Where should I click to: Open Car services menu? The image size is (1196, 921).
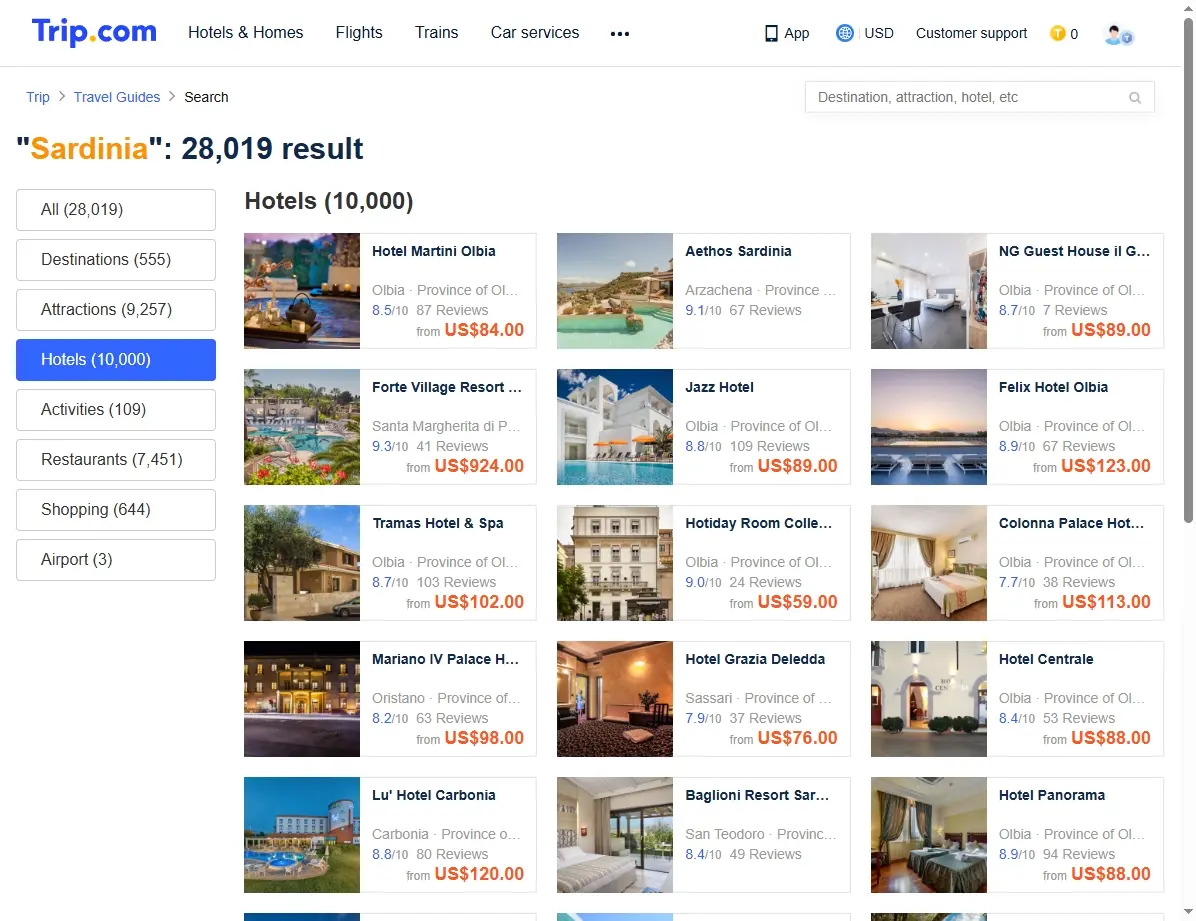(535, 32)
